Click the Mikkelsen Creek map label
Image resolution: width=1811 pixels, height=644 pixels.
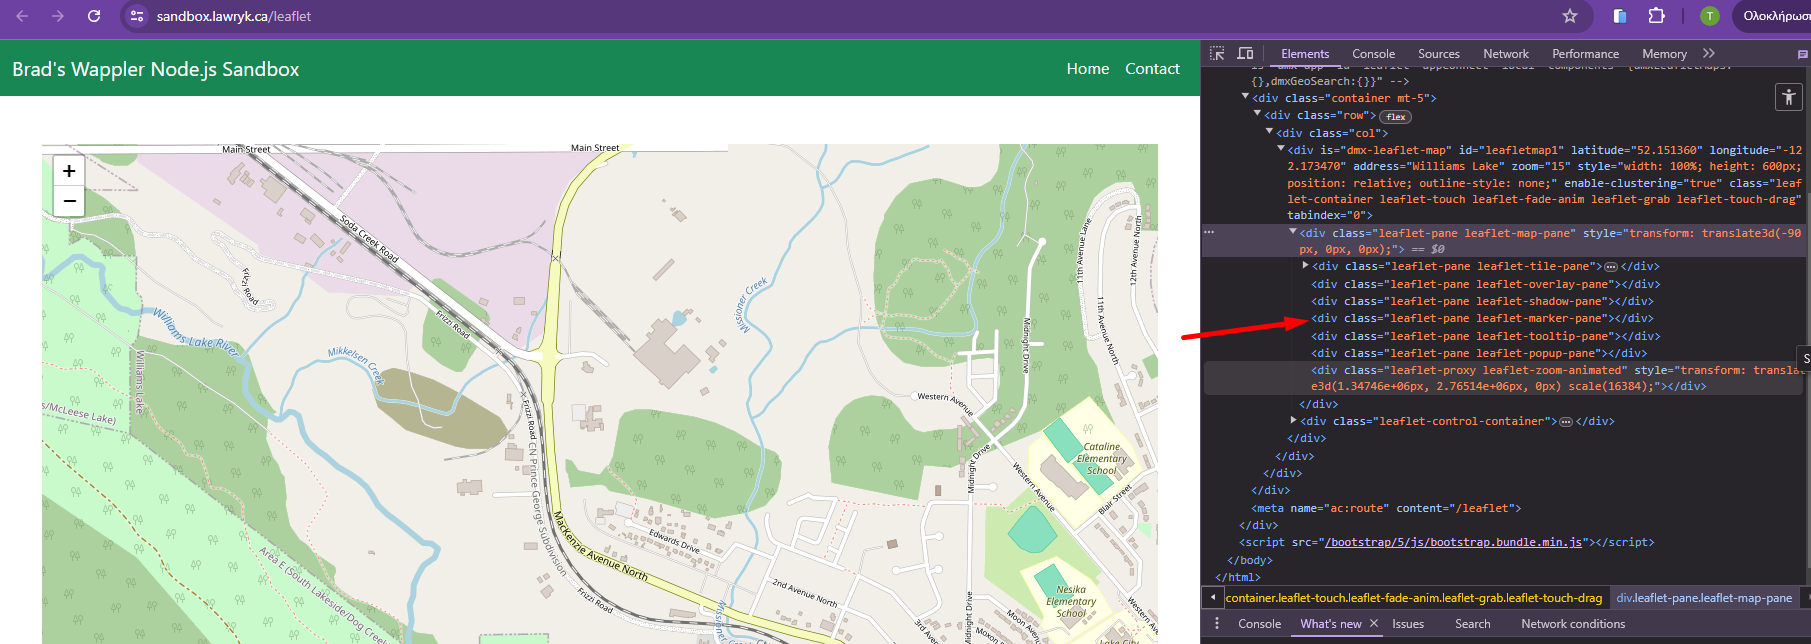coord(357,365)
